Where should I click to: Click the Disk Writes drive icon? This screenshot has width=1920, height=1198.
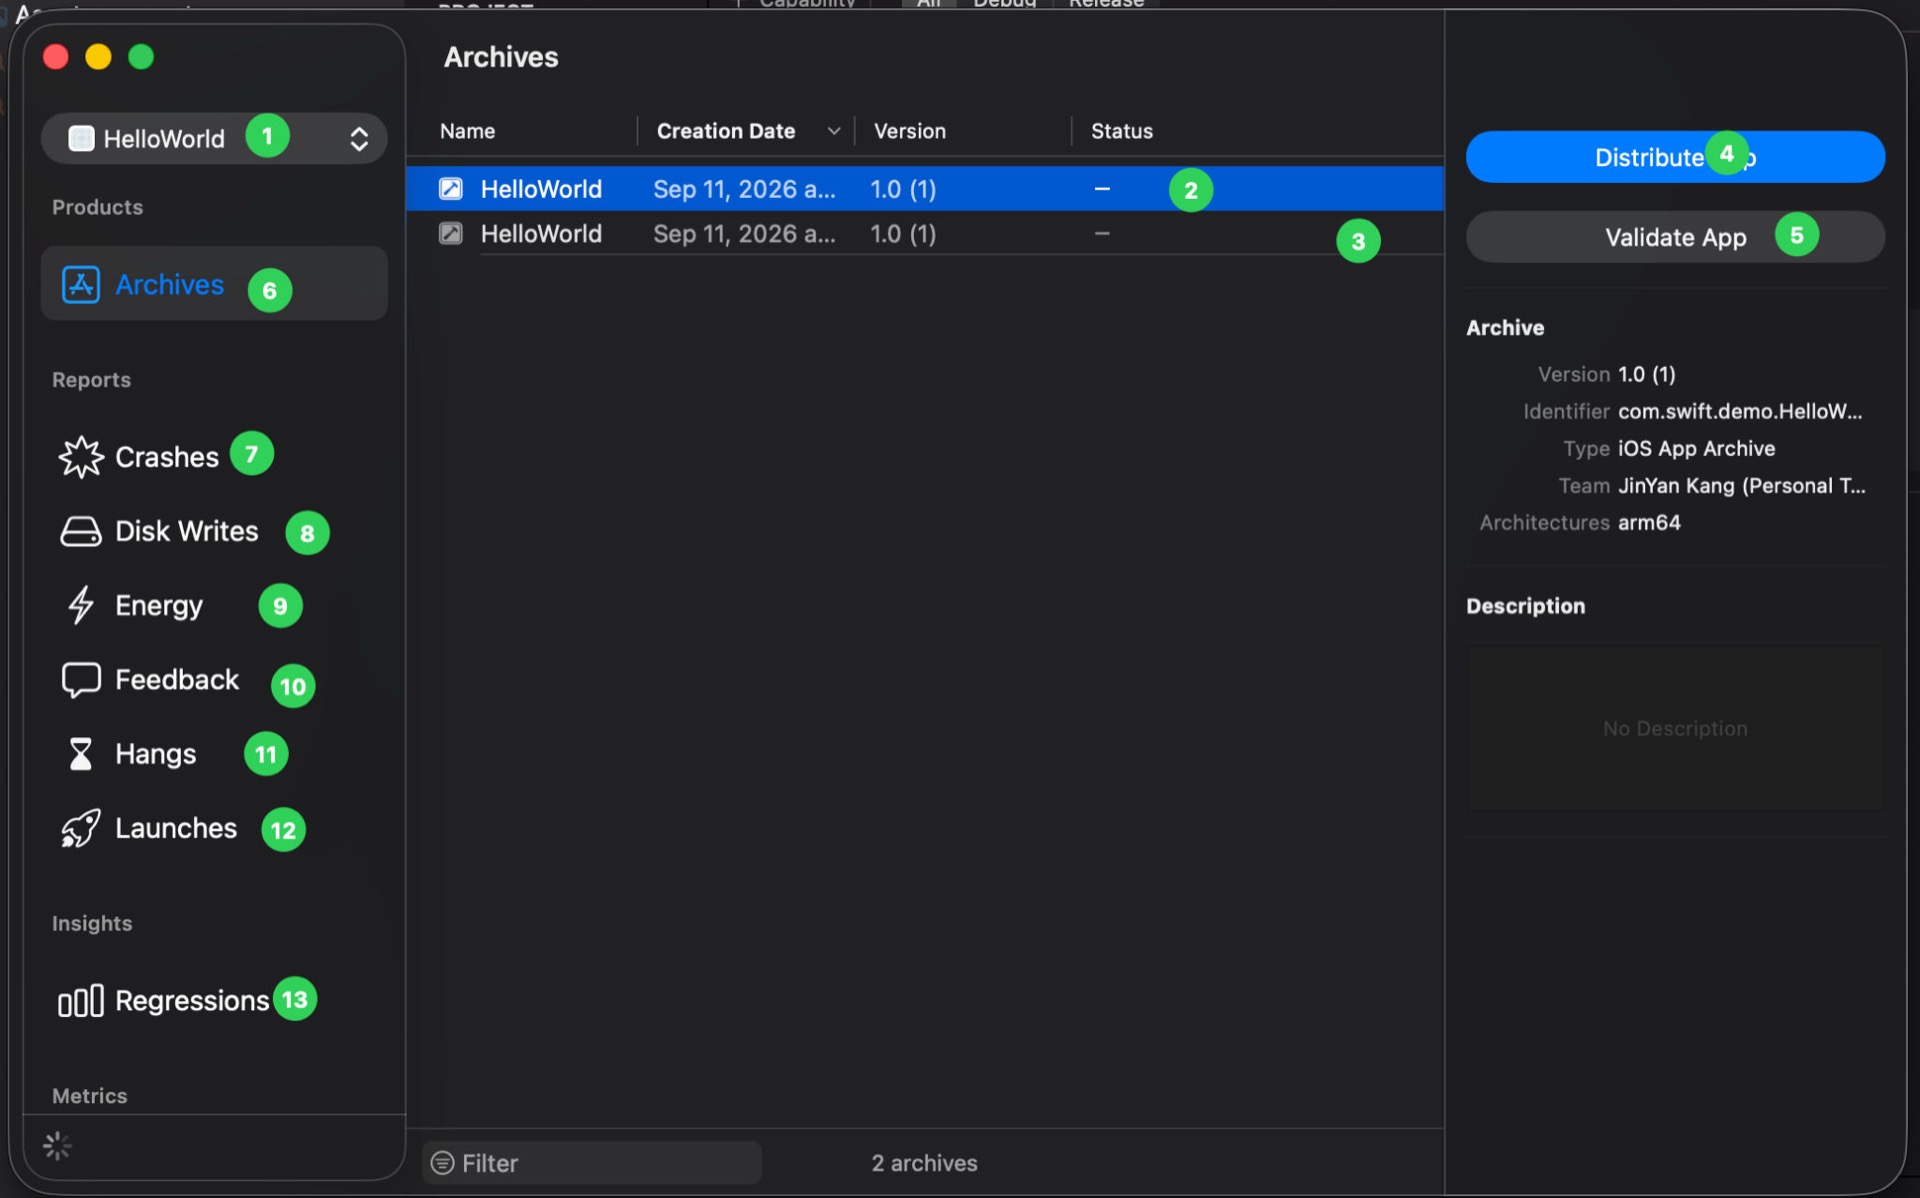(x=81, y=531)
